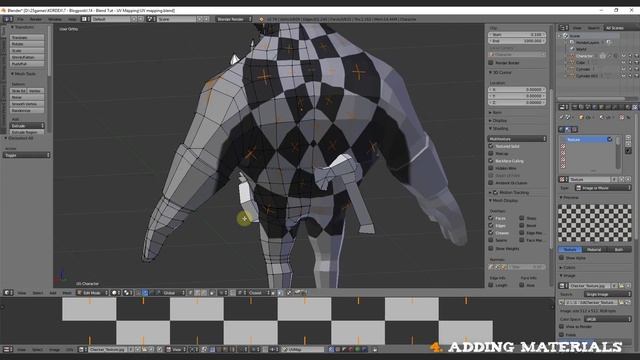Open Edit Mode dropdown
Viewport: 640px width, 360px height.
(93, 293)
